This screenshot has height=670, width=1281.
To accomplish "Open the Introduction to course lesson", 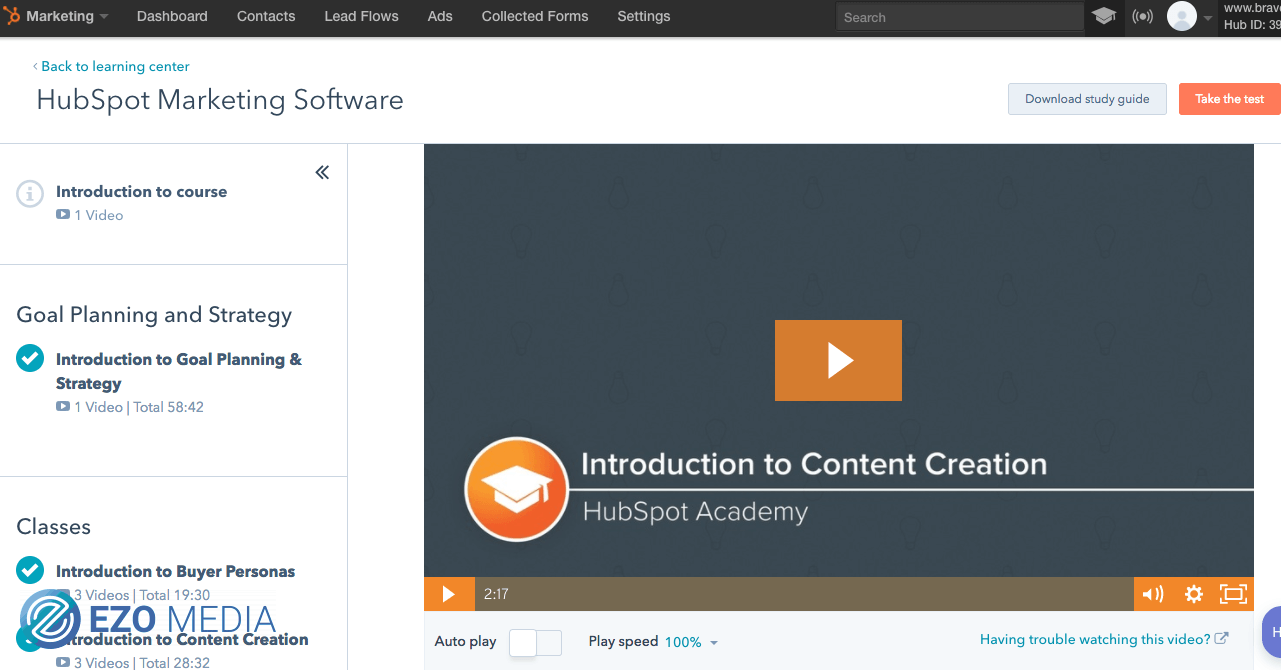I will pos(141,191).
